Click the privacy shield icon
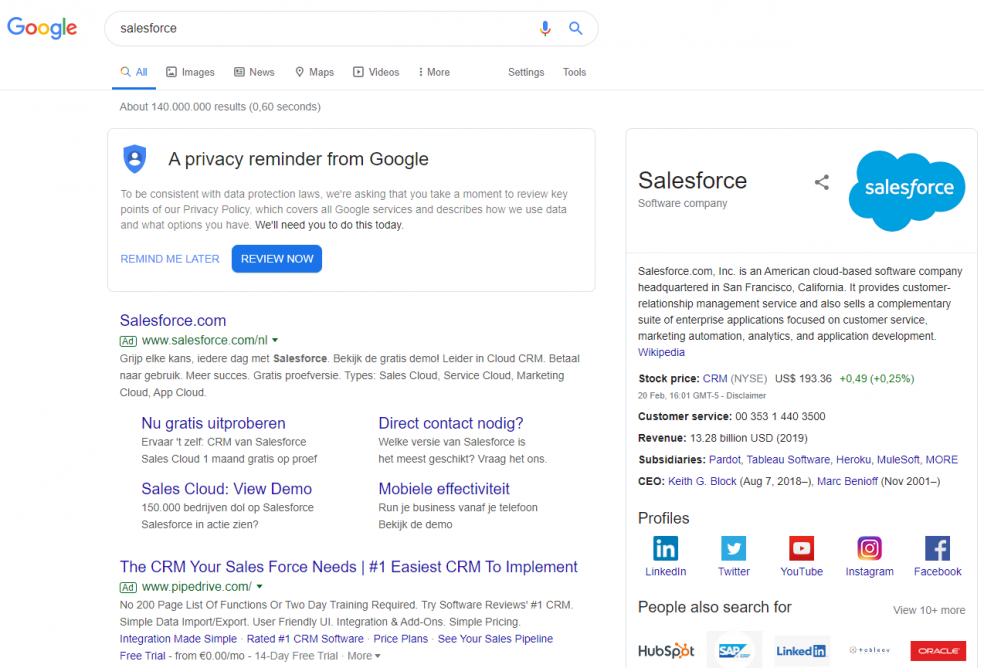984x668 pixels. [x=134, y=159]
